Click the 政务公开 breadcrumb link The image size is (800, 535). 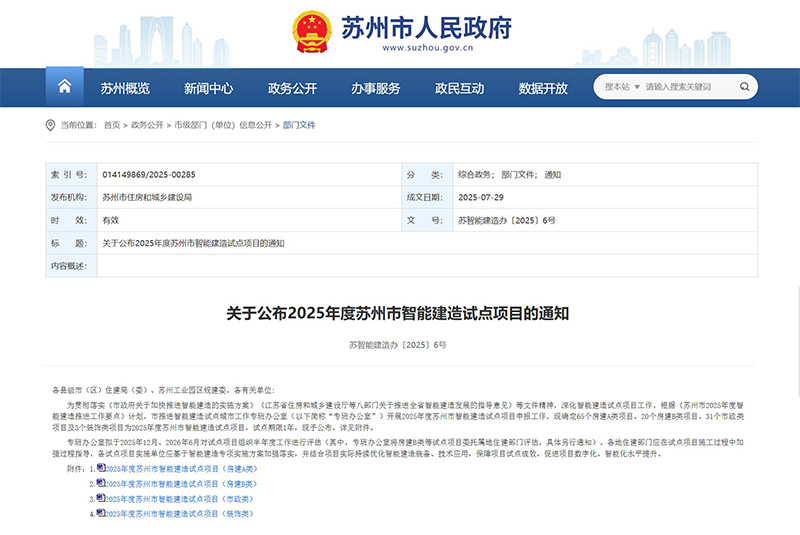(147, 125)
